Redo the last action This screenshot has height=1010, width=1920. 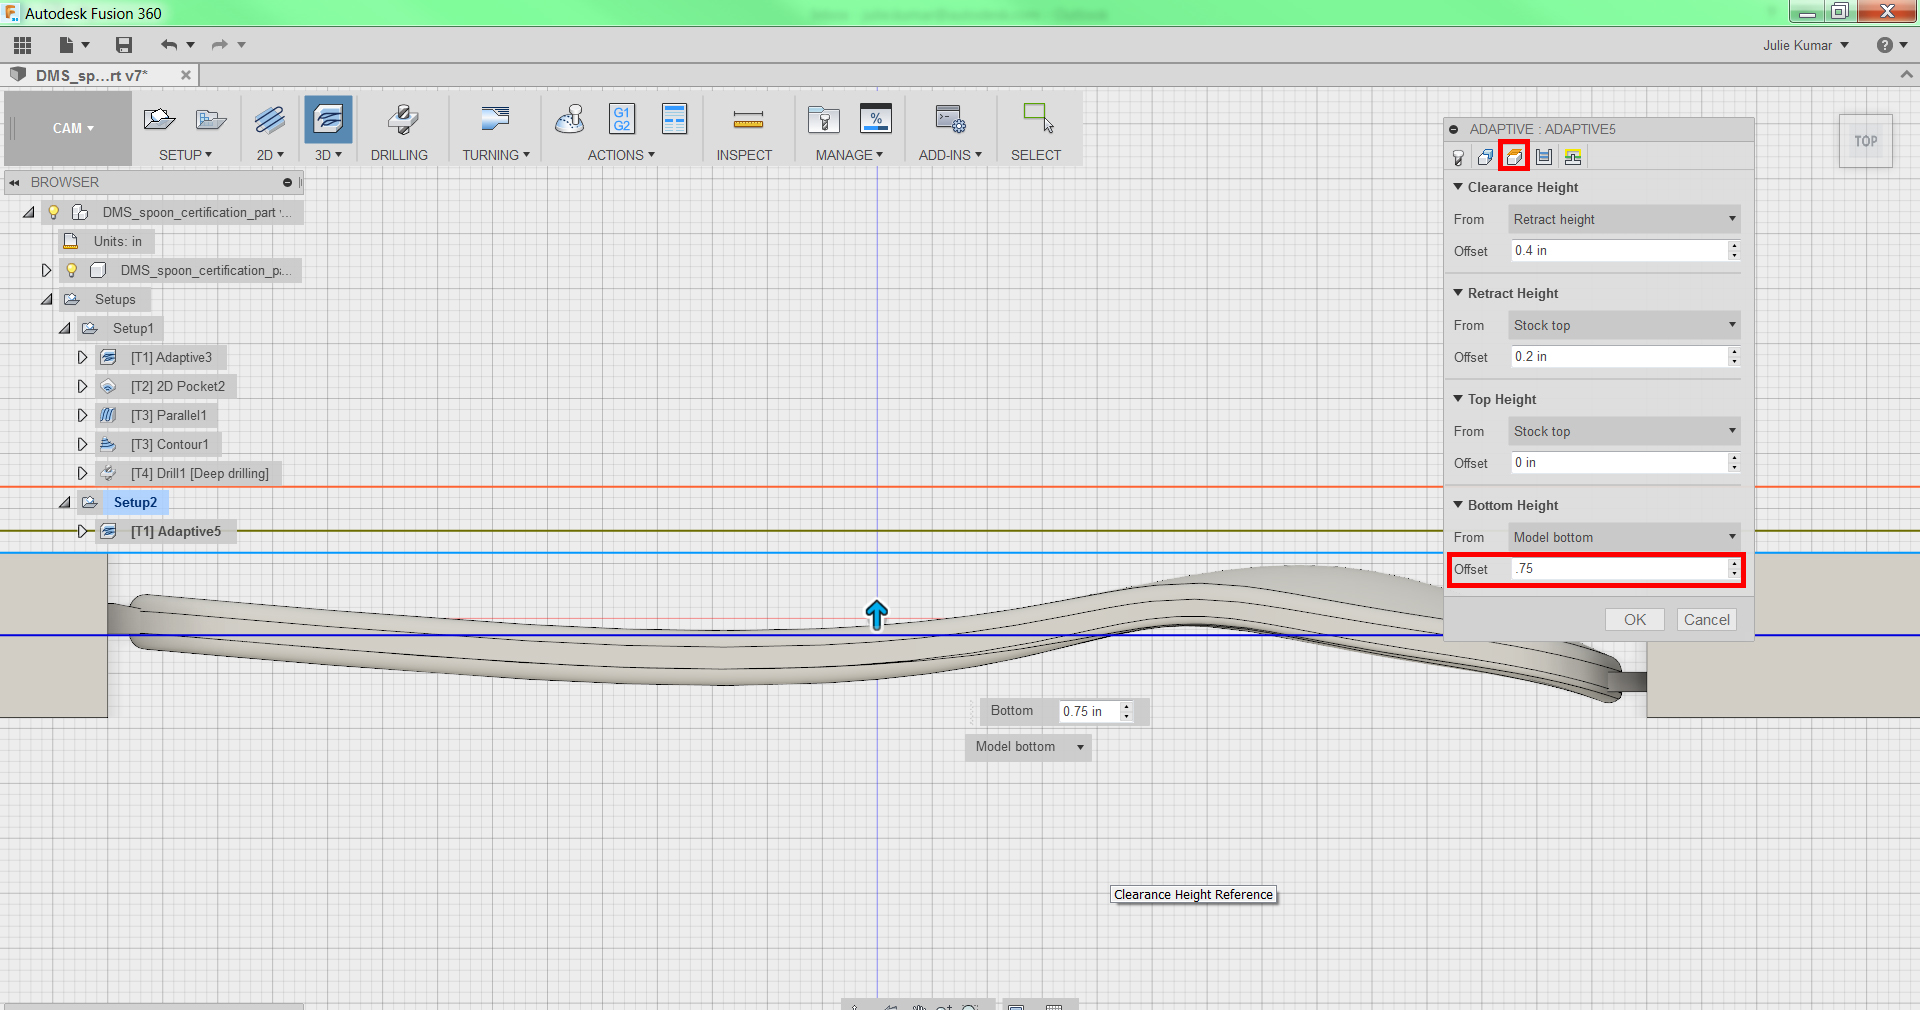coord(220,45)
